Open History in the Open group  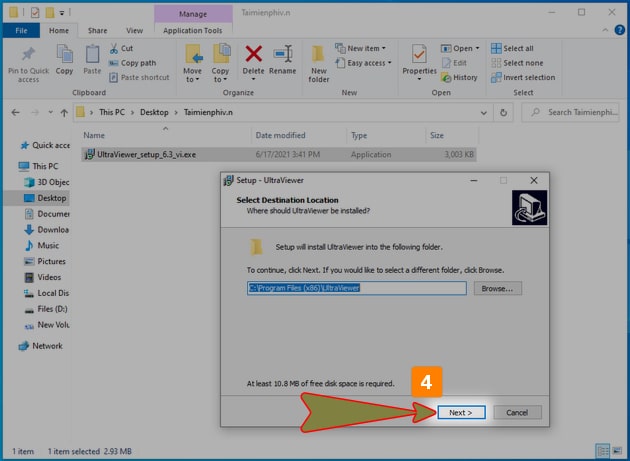coord(459,77)
